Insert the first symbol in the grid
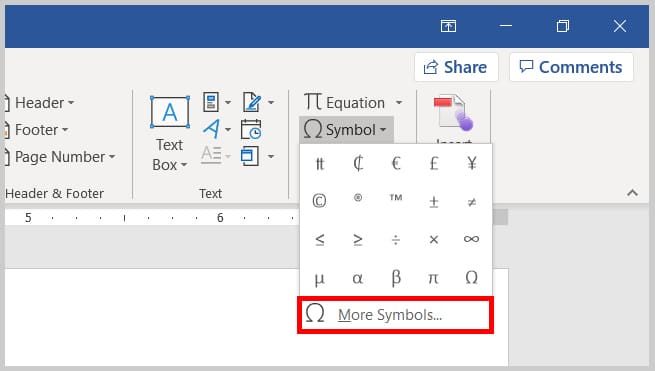The image size is (655, 371). (x=319, y=163)
